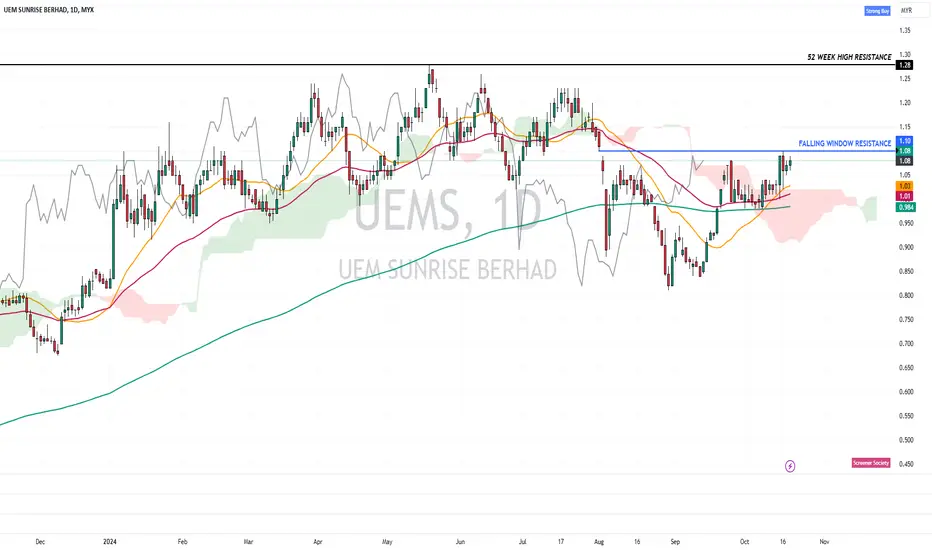Click the orange 1.03 moving average tag
Viewport: 932px width, 550px height.
coord(905,186)
